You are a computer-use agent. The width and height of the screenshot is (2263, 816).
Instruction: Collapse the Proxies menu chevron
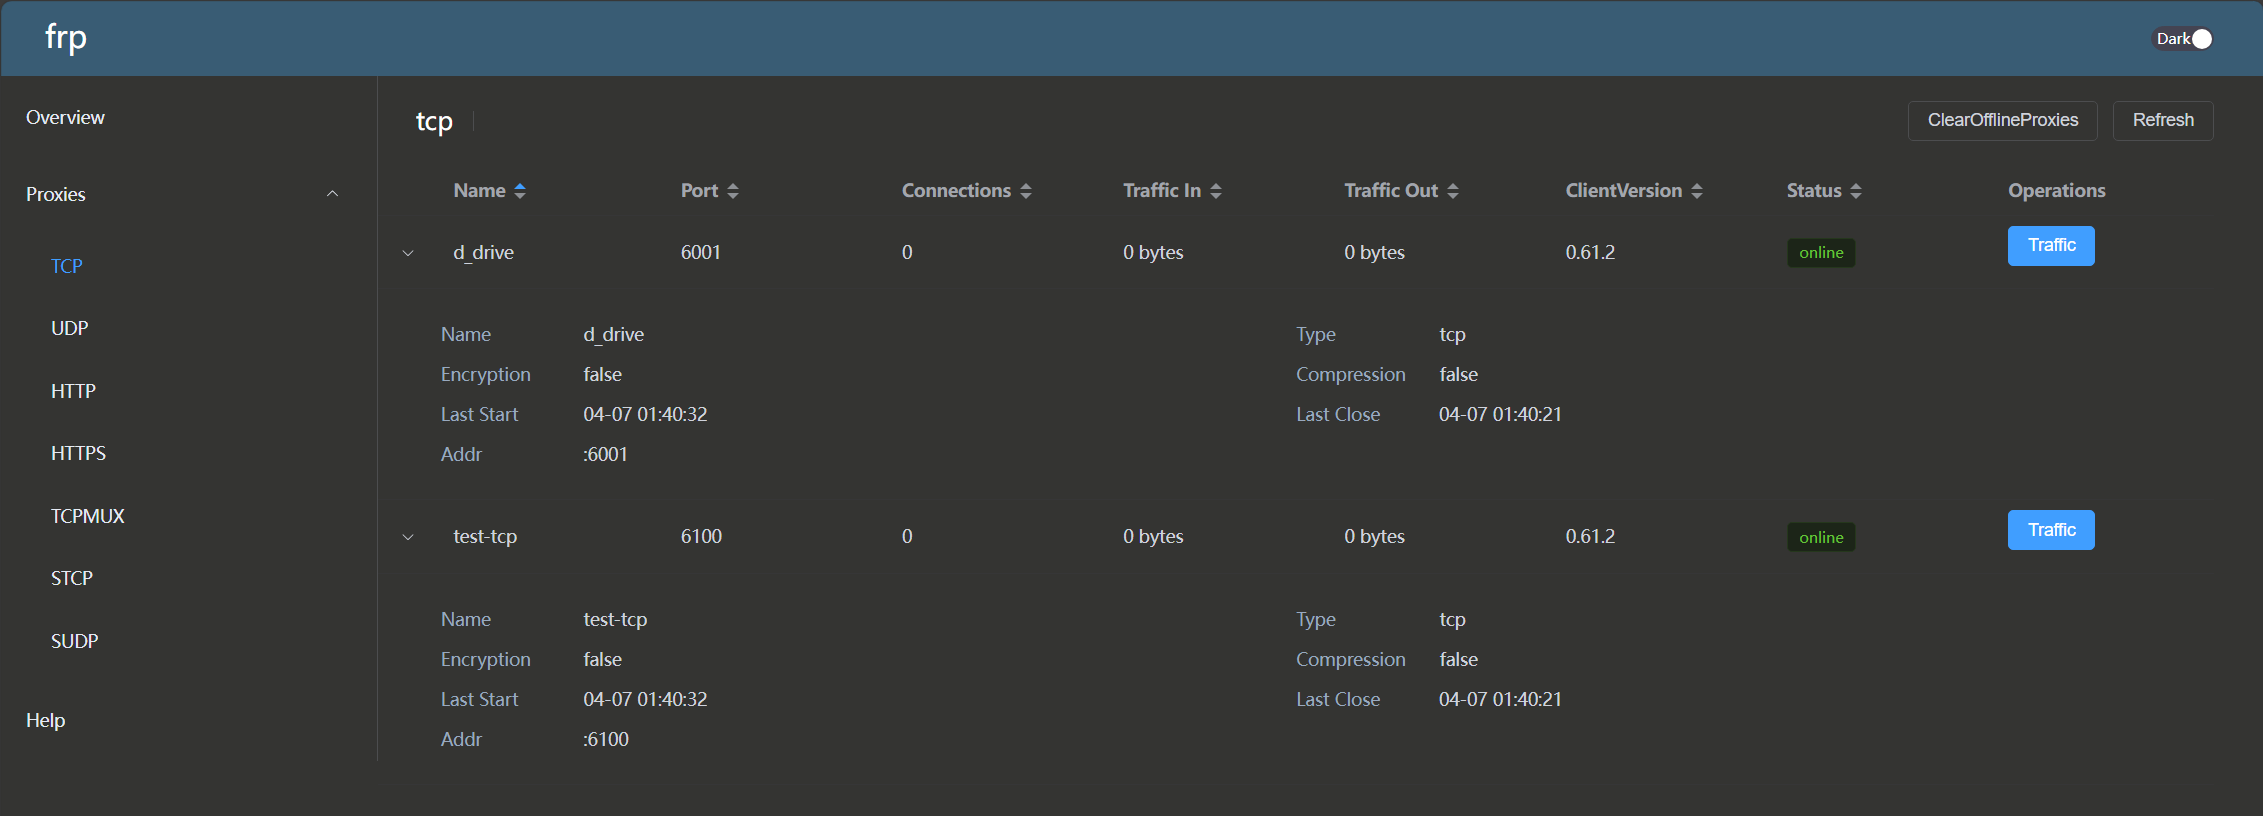tap(333, 194)
